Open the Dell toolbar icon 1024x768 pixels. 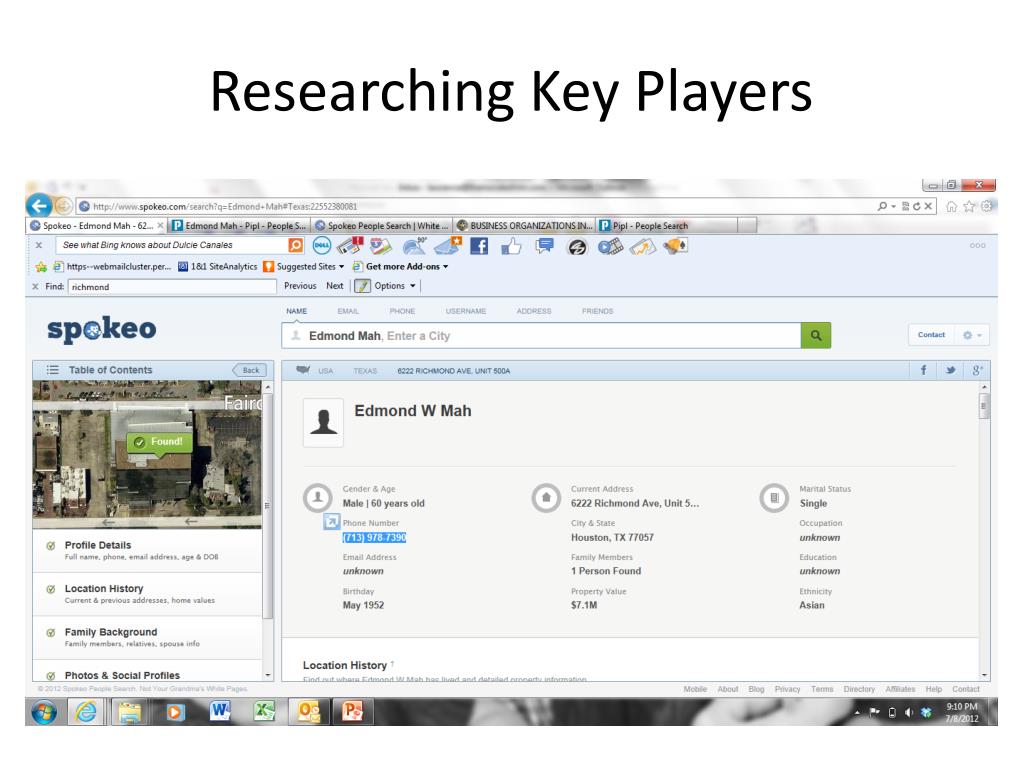[322, 246]
